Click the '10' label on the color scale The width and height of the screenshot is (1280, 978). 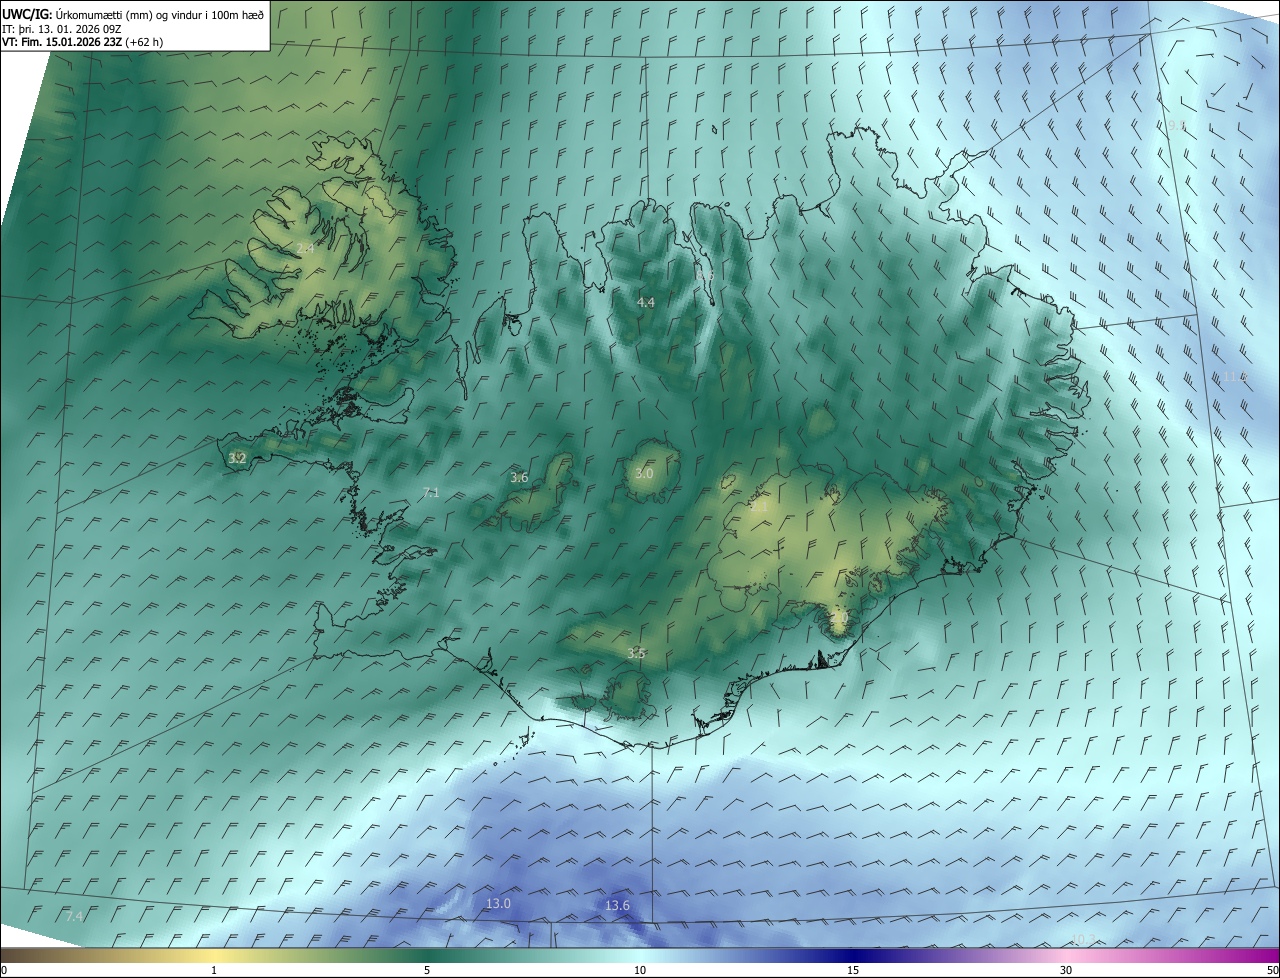coord(640,970)
